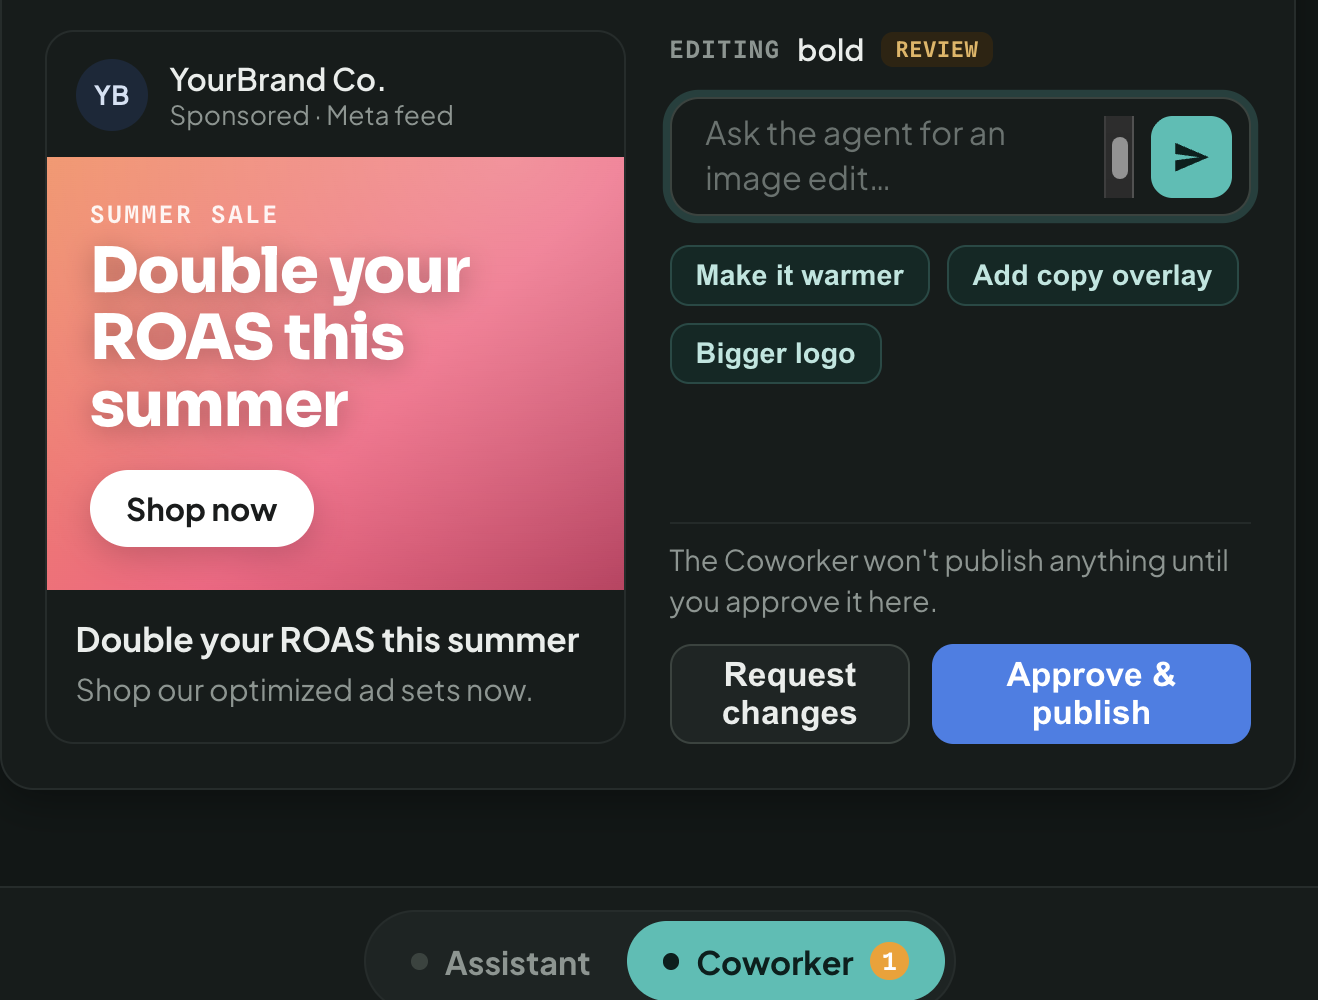Click the ad headline below the image
Screen dimensions: 1318x1000
(x=327, y=640)
